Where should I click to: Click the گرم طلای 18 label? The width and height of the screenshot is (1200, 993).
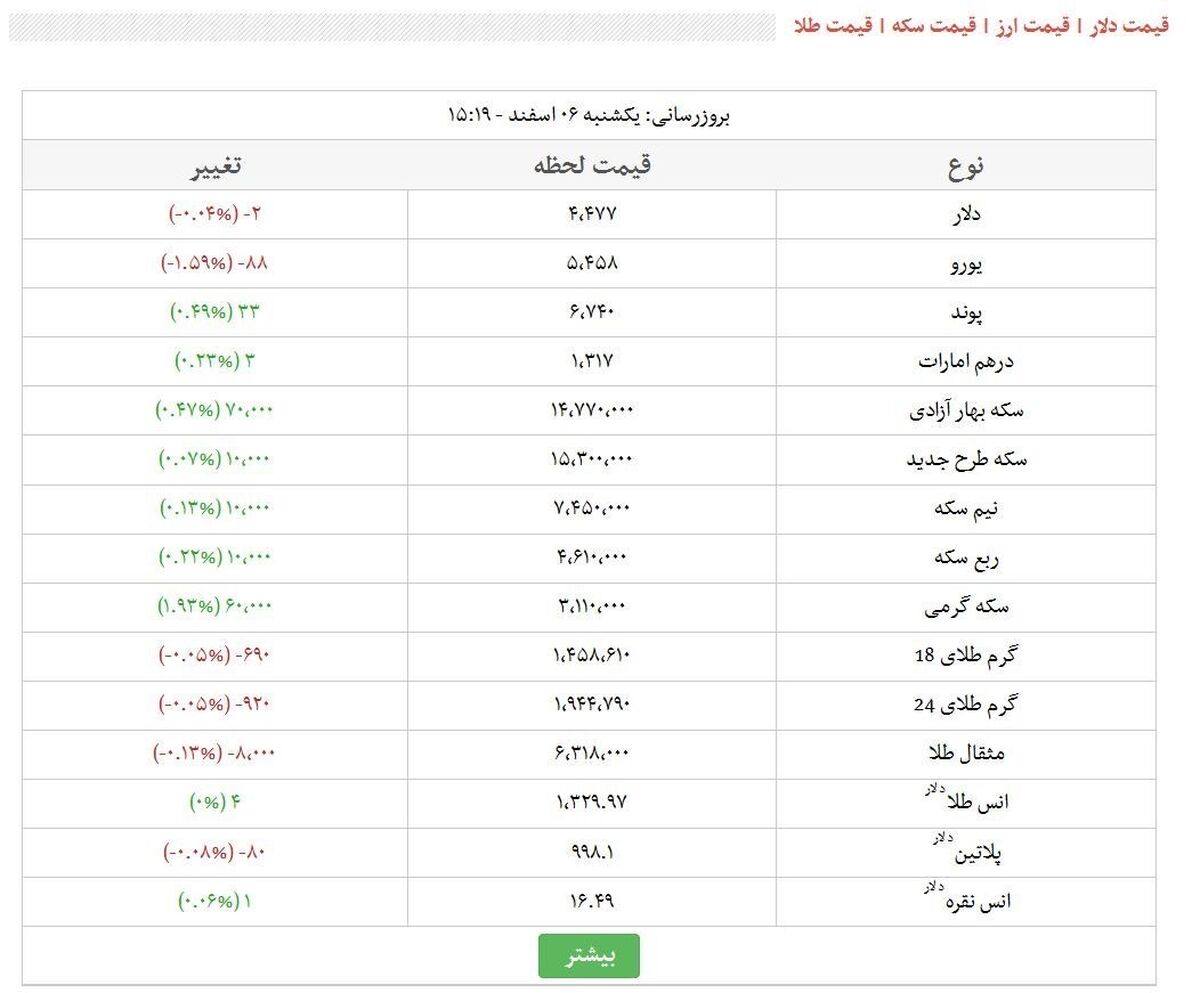(966, 656)
